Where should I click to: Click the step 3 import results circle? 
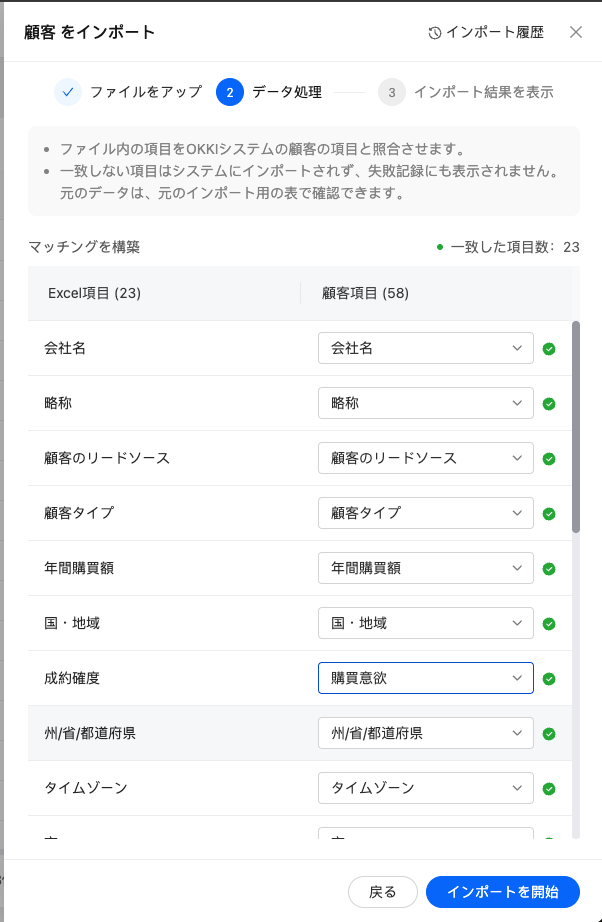click(392, 92)
